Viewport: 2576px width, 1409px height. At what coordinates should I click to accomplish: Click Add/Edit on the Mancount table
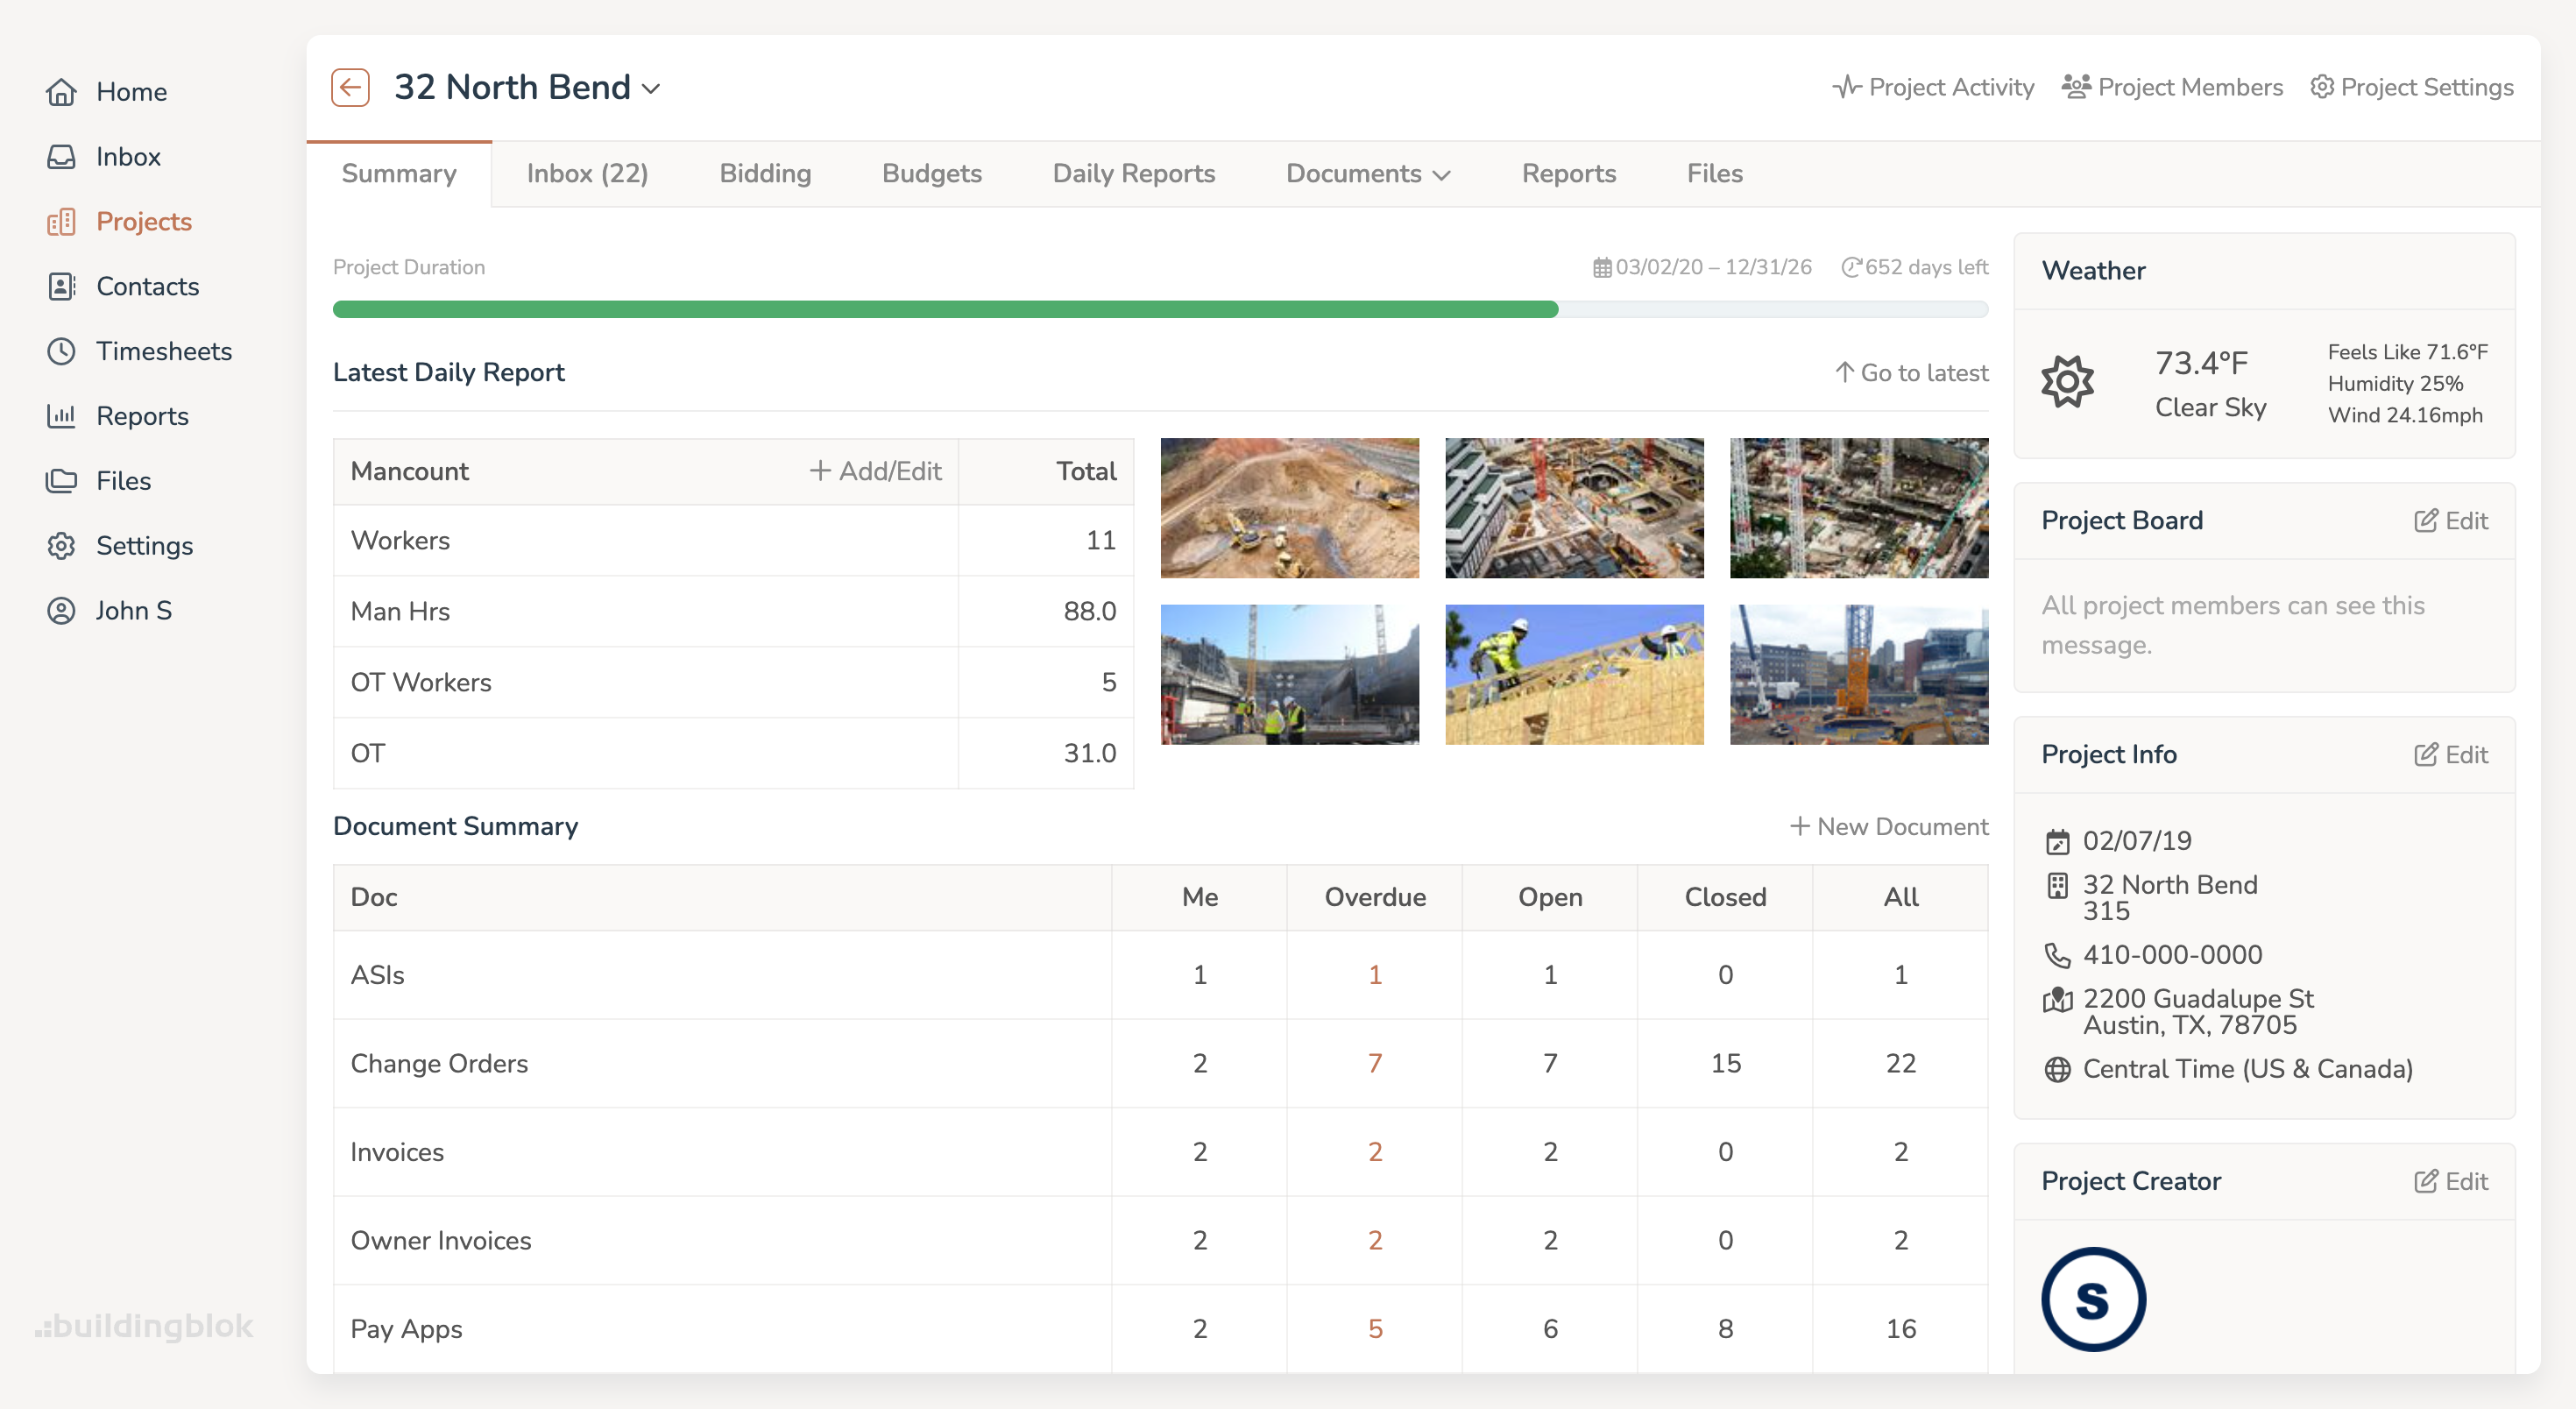pyautogui.click(x=875, y=470)
